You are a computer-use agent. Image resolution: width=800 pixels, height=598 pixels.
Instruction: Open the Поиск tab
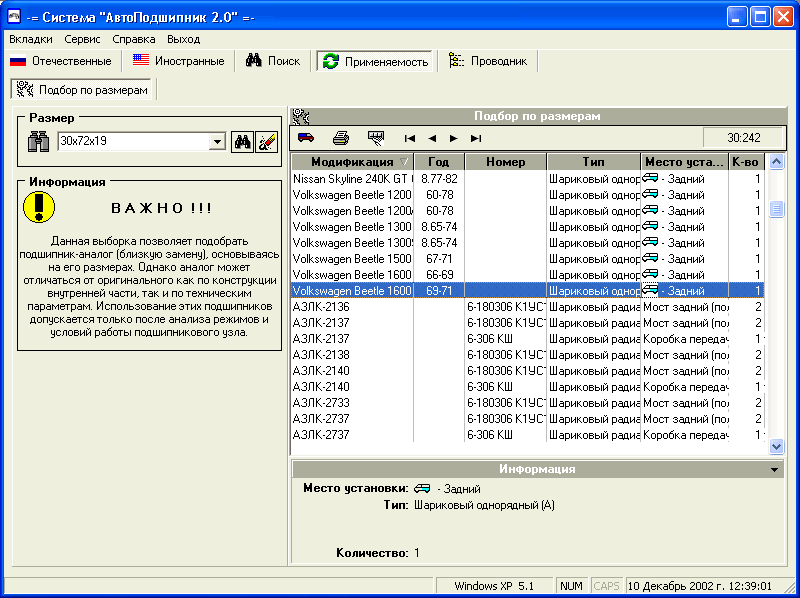(x=273, y=61)
